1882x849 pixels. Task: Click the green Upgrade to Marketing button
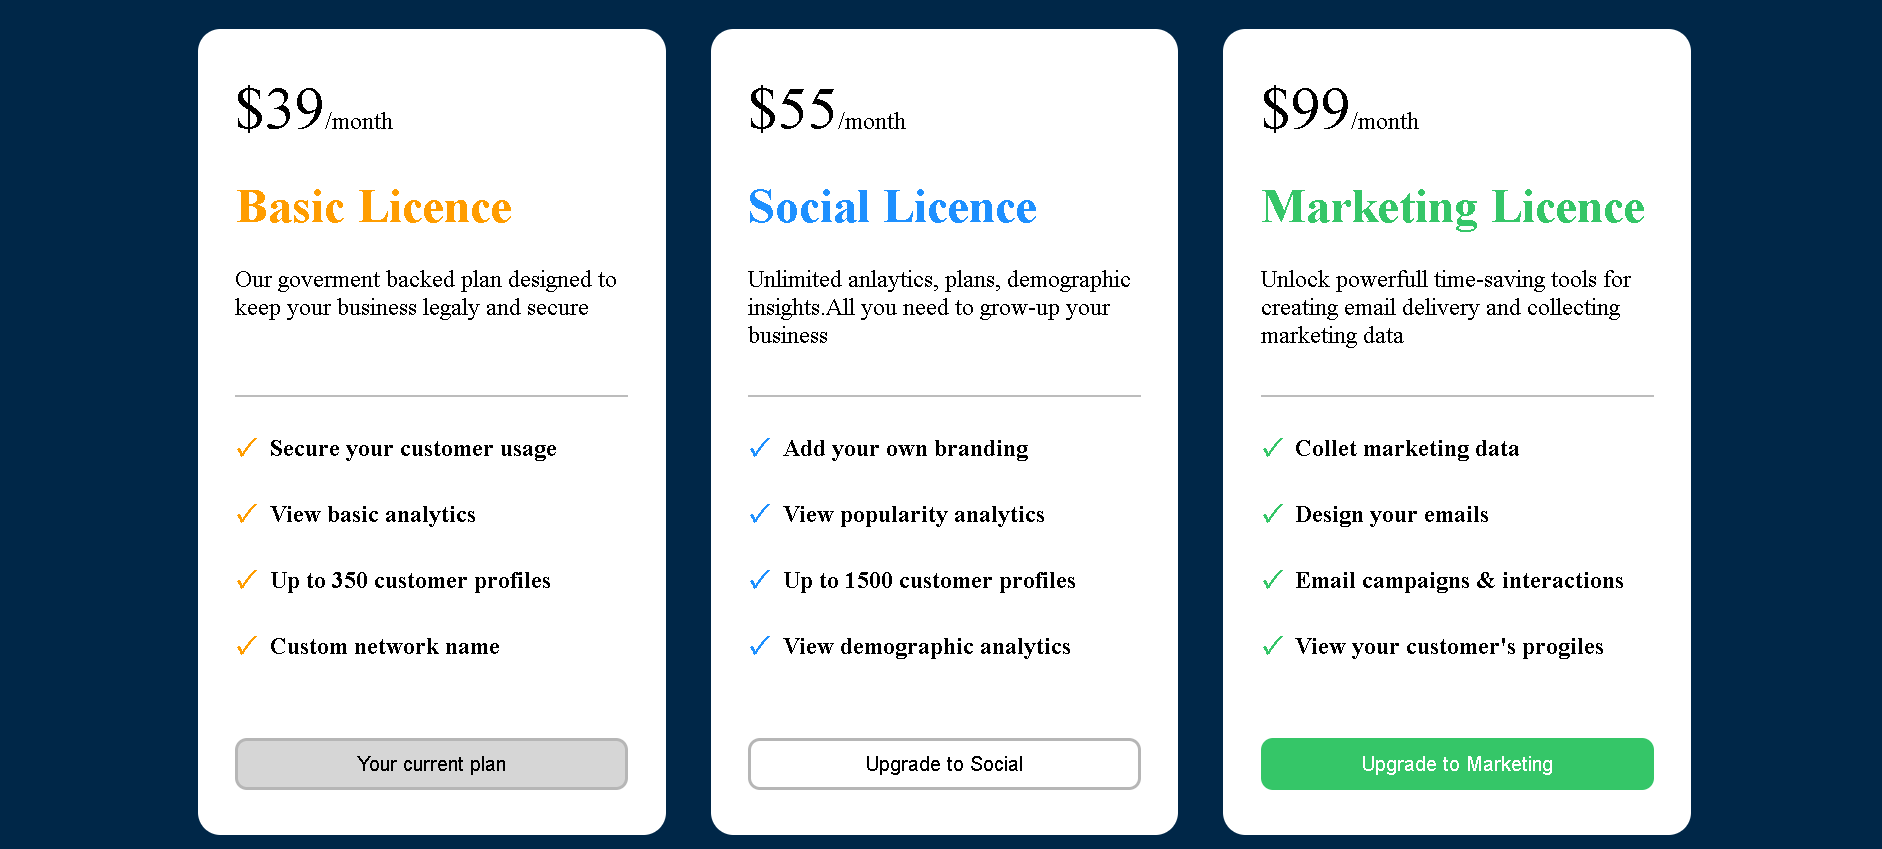point(1457,764)
